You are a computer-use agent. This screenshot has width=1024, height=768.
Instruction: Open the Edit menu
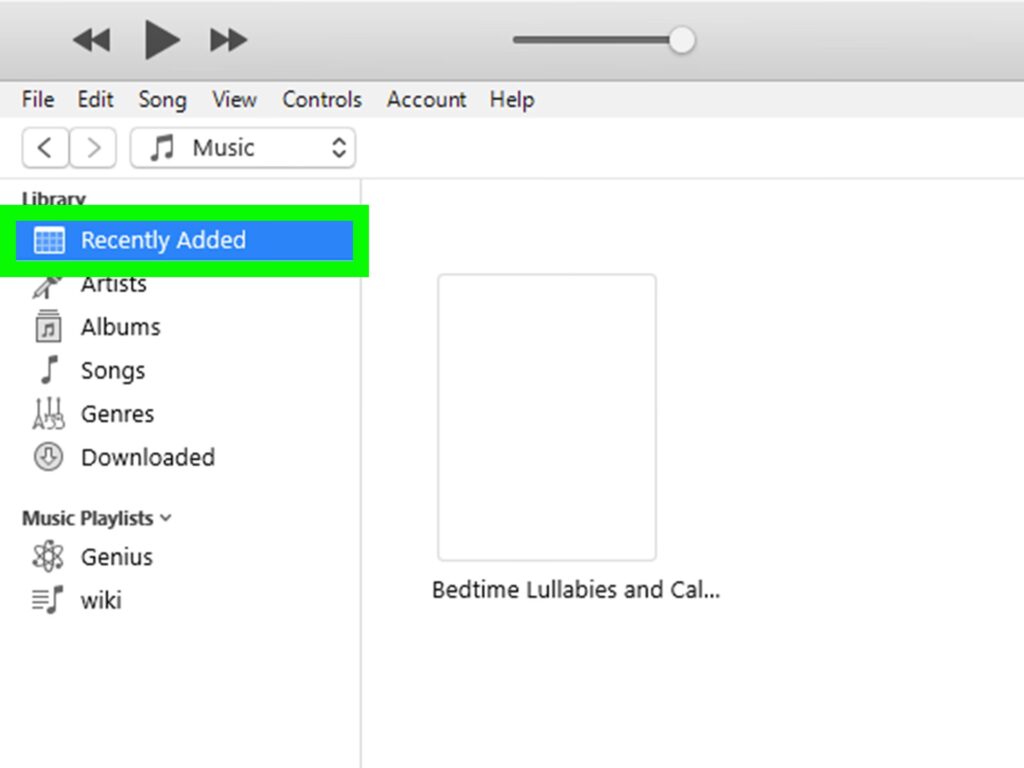[96, 100]
